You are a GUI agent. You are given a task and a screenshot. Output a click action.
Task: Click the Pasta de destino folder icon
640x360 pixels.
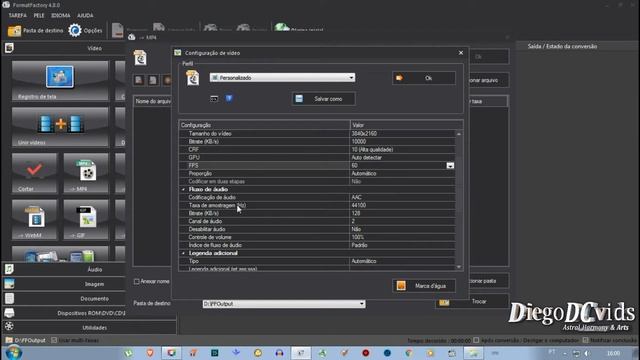14,31
